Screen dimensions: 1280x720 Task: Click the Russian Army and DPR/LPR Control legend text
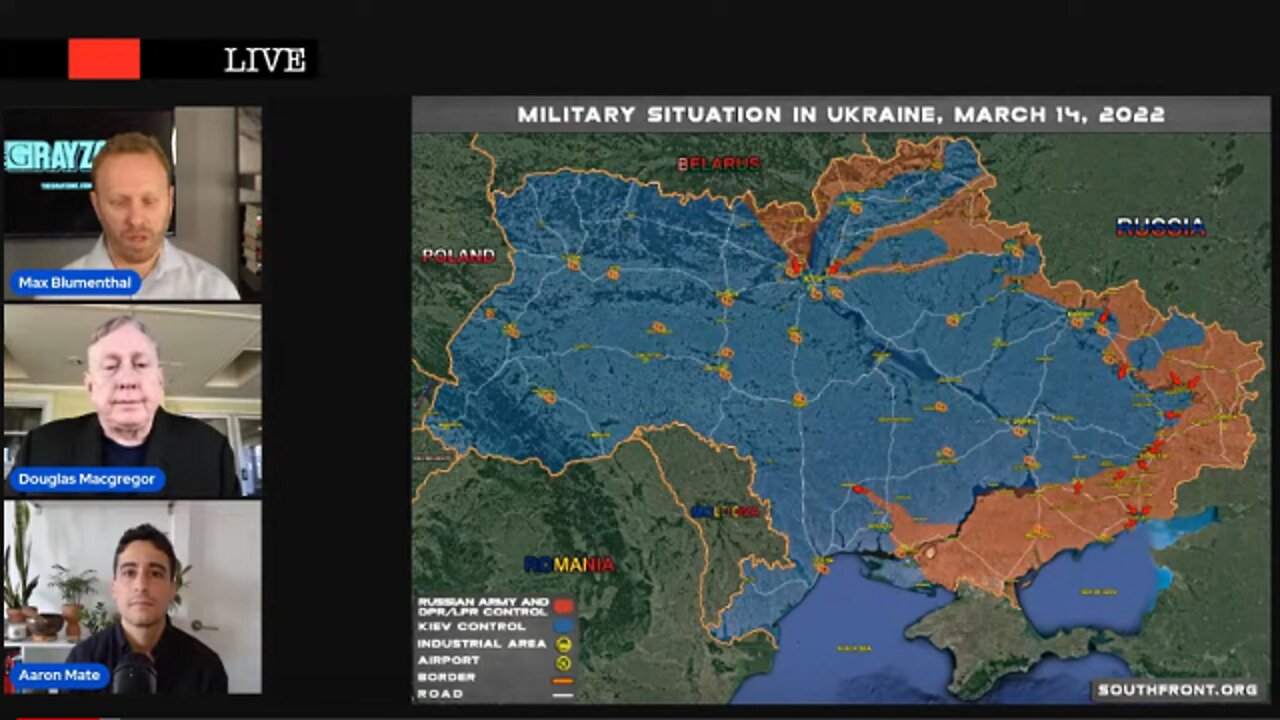[x=483, y=605]
